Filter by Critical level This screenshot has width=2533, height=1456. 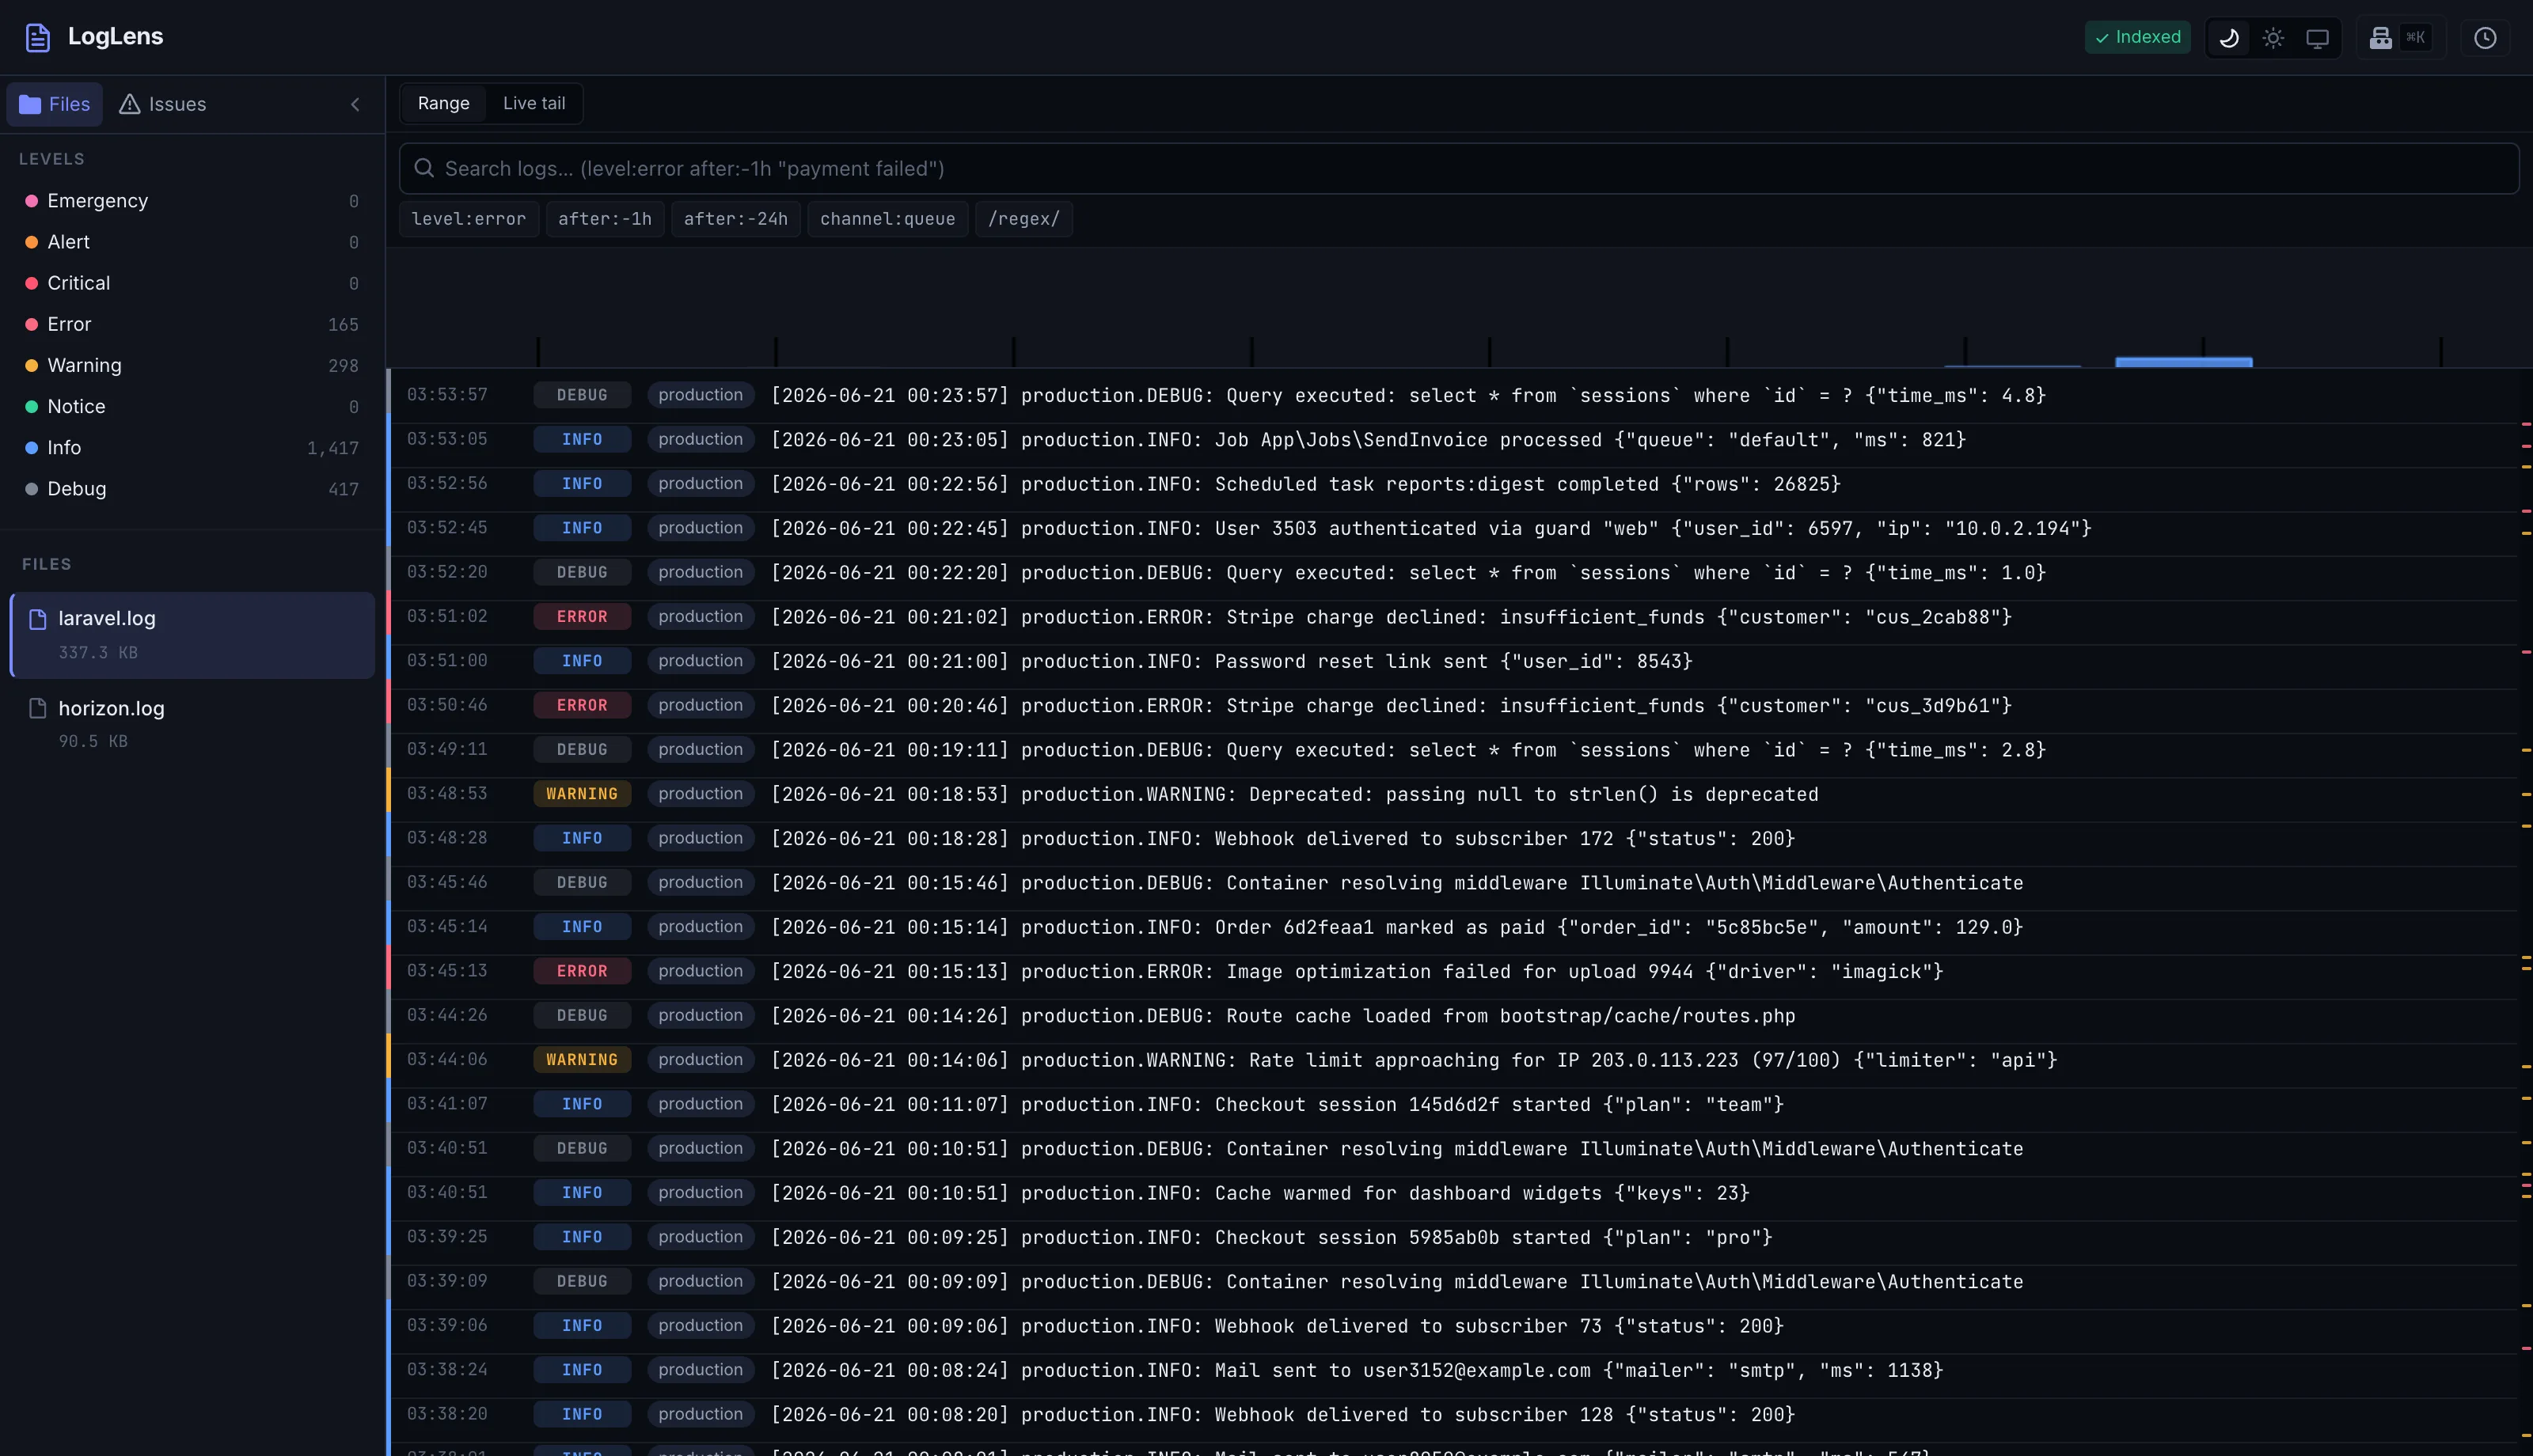[192, 283]
